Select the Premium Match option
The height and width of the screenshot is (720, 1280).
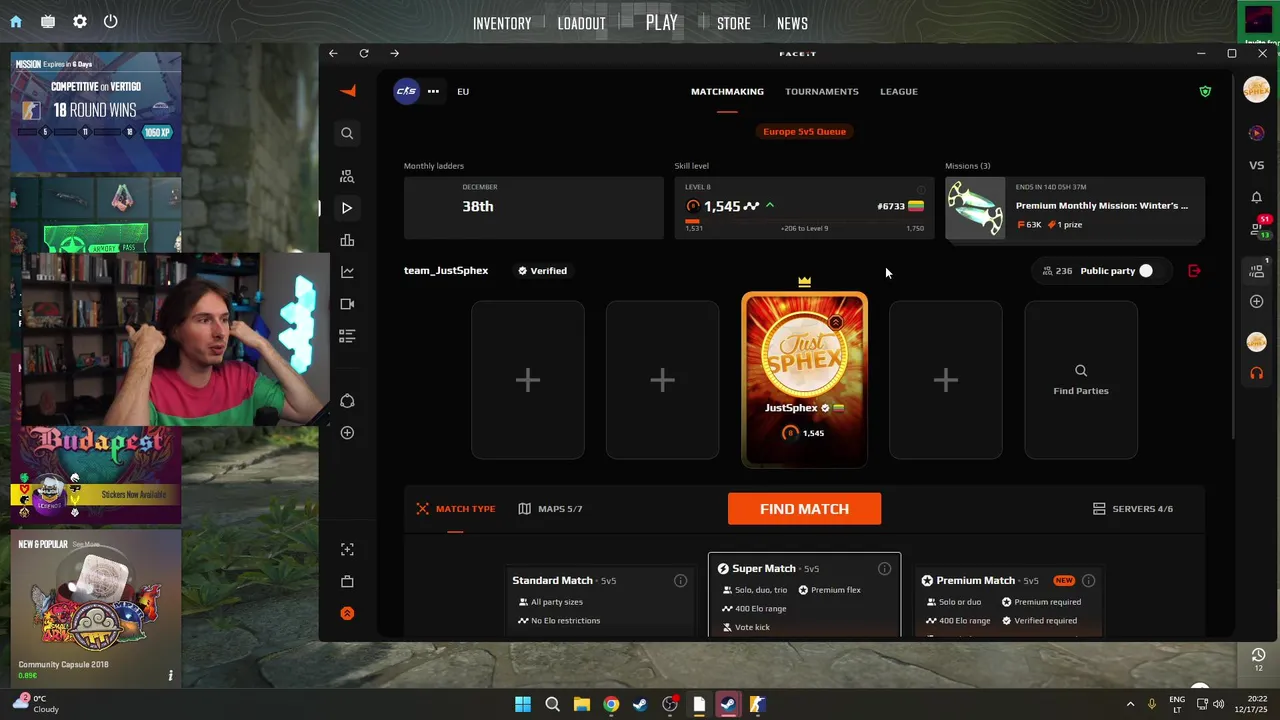[x=1007, y=600]
